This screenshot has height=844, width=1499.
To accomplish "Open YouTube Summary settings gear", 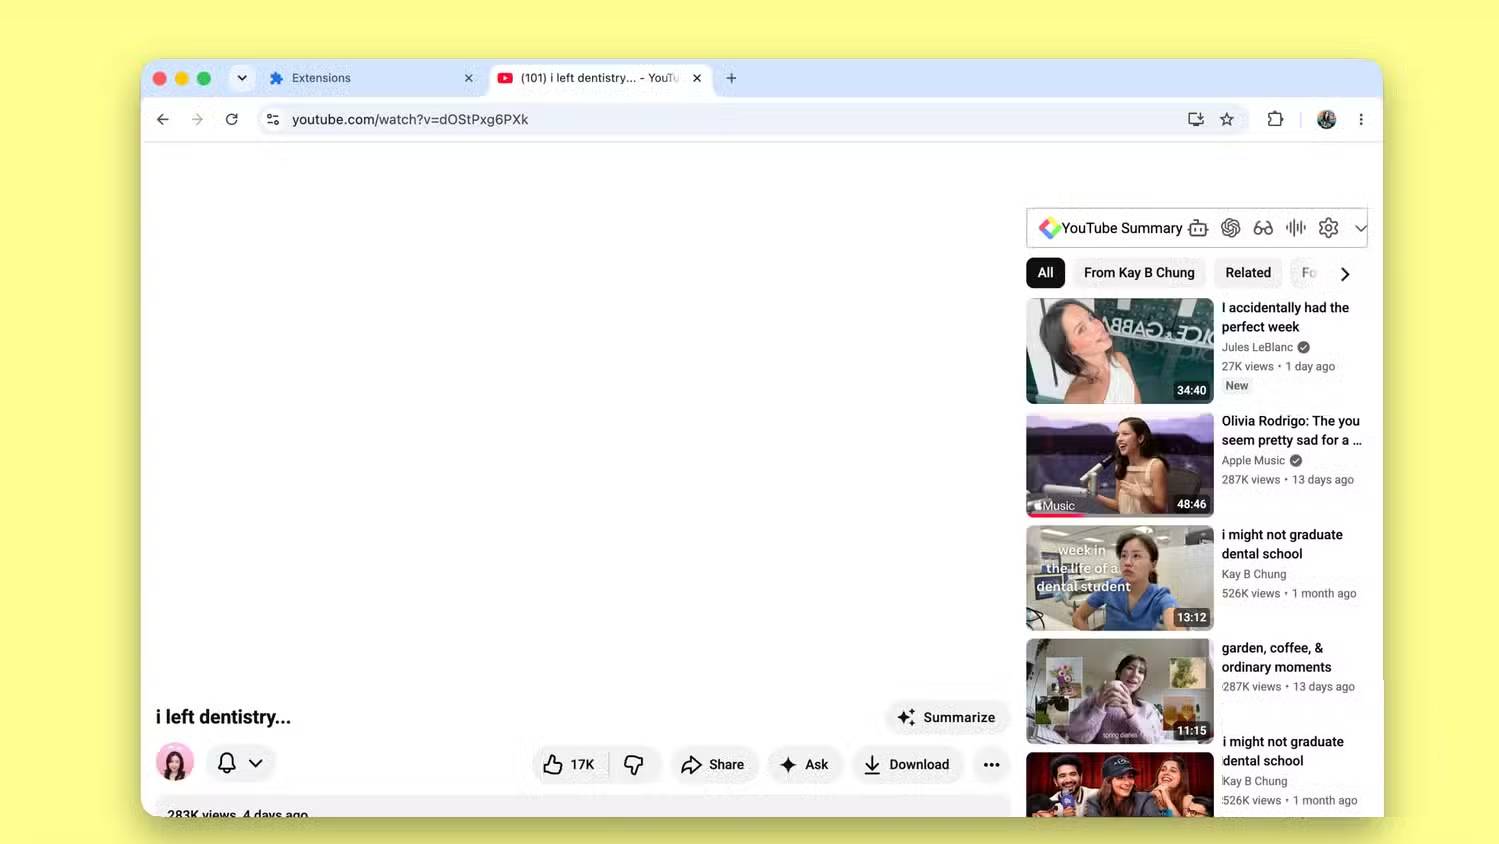I will click(x=1328, y=228).
